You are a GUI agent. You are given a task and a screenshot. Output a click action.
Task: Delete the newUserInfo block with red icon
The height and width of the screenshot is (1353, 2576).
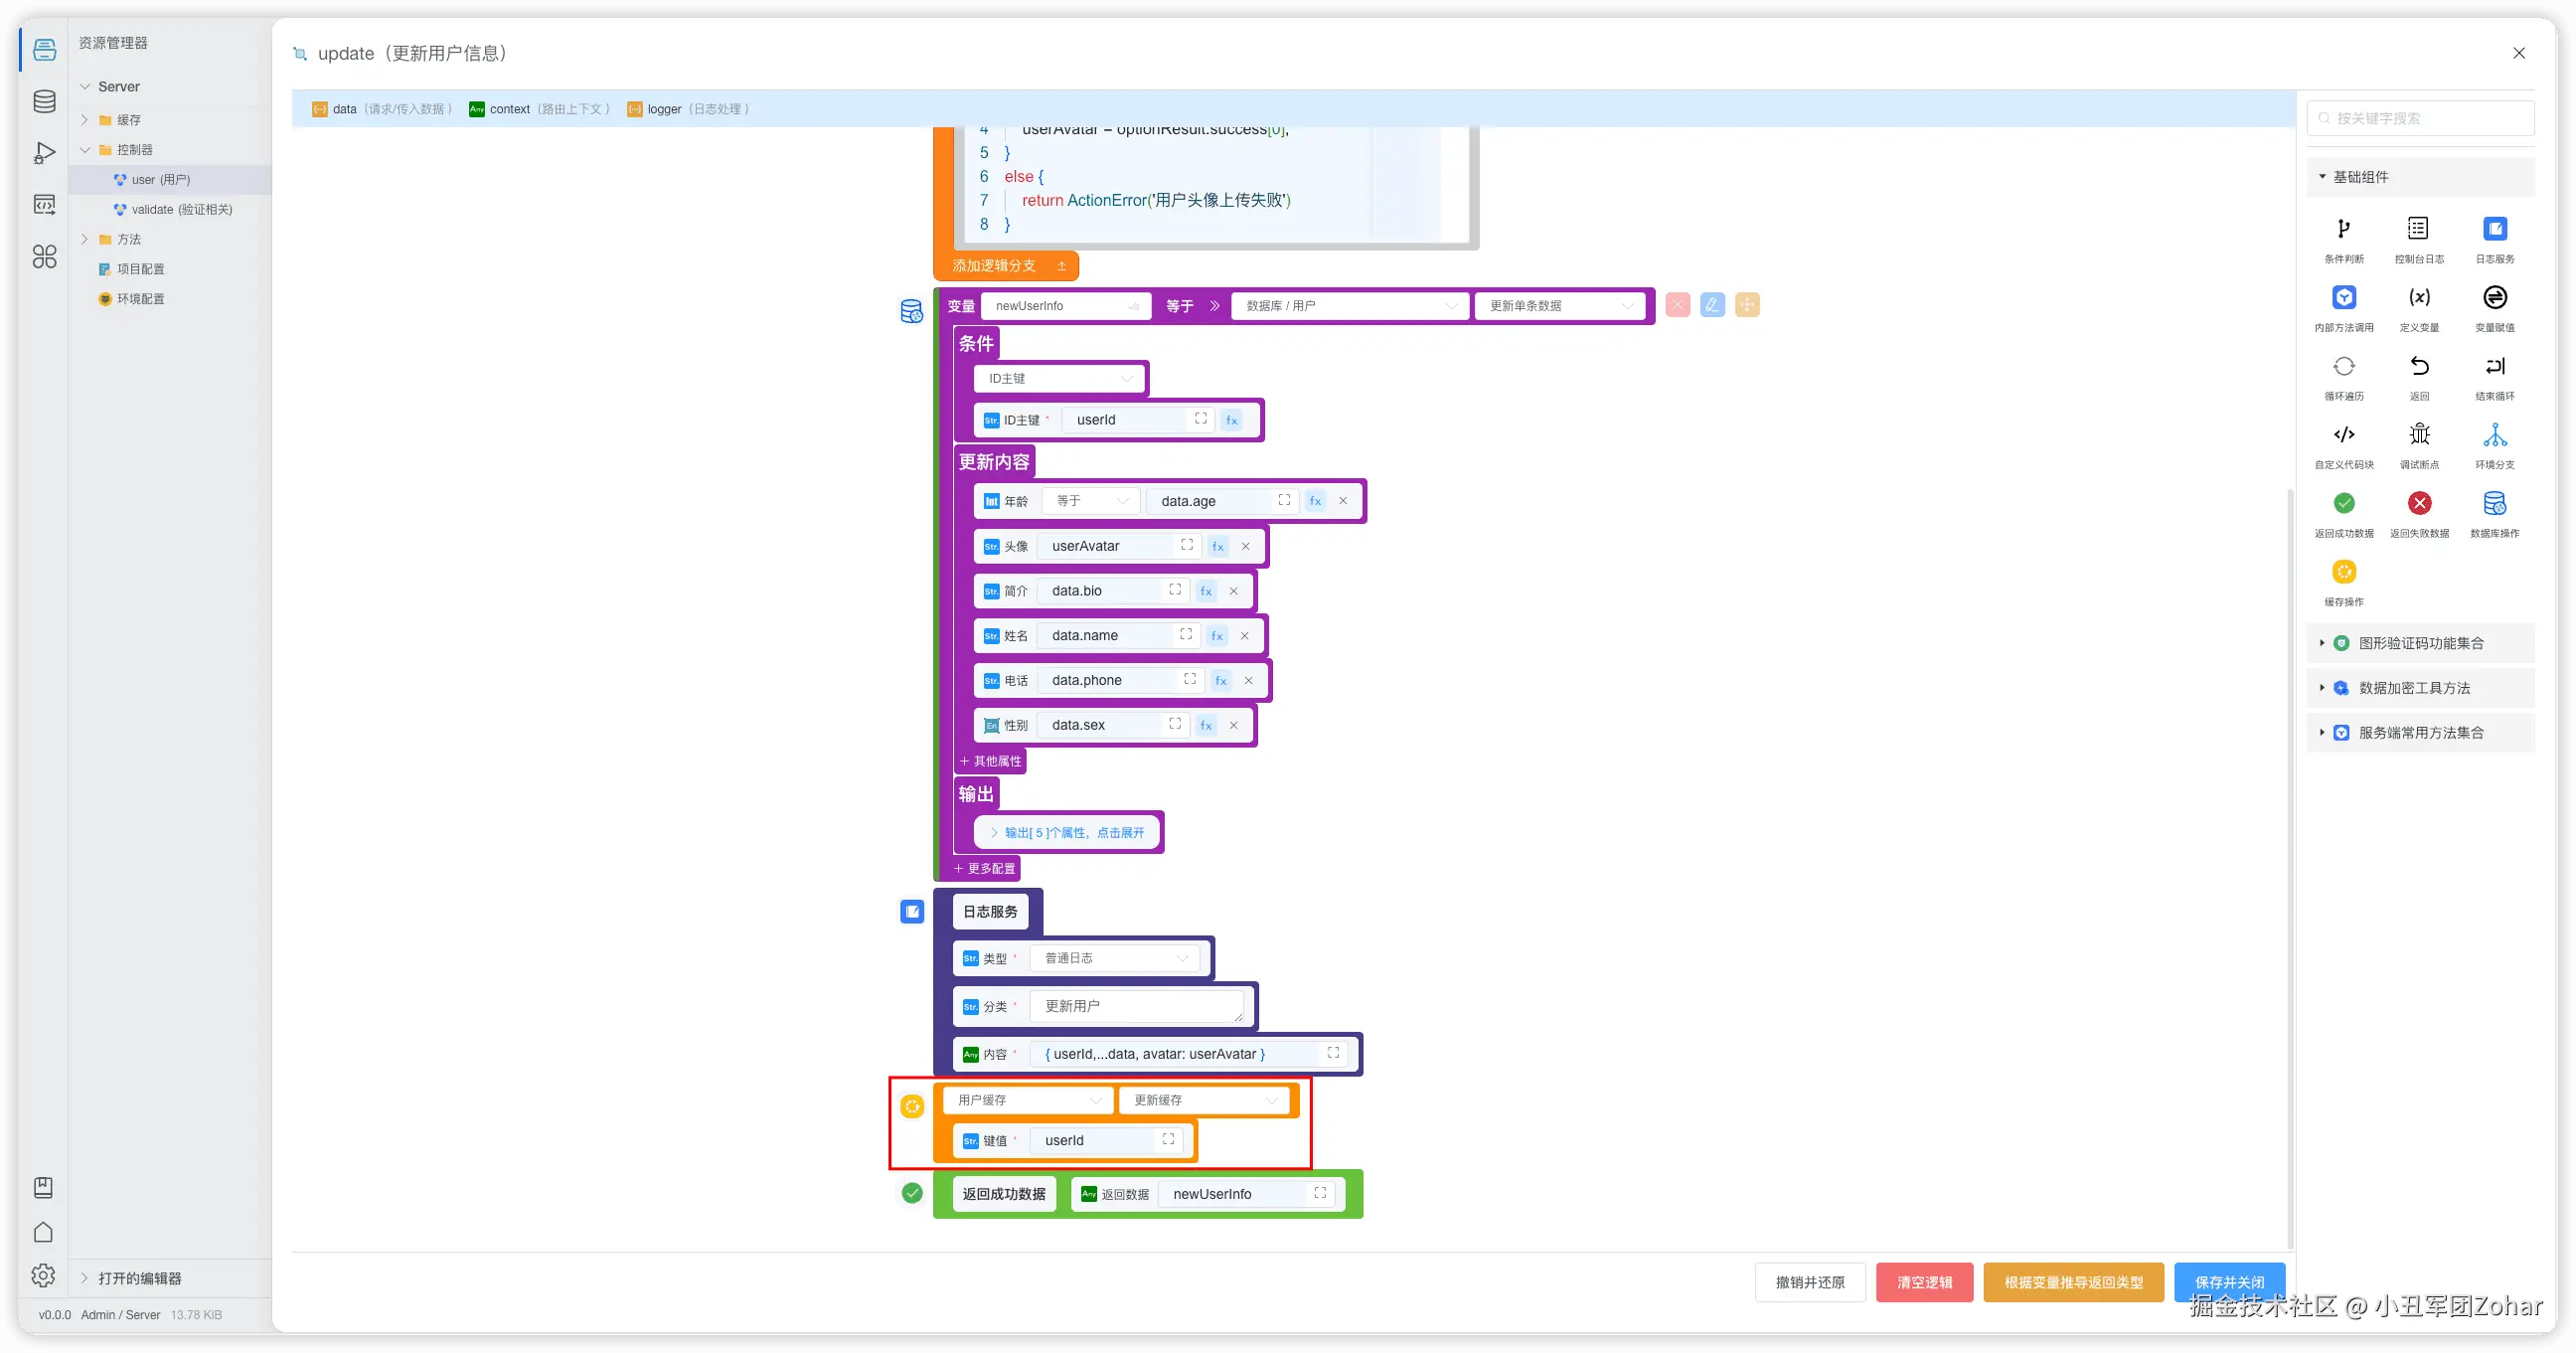pos(1678,305)
